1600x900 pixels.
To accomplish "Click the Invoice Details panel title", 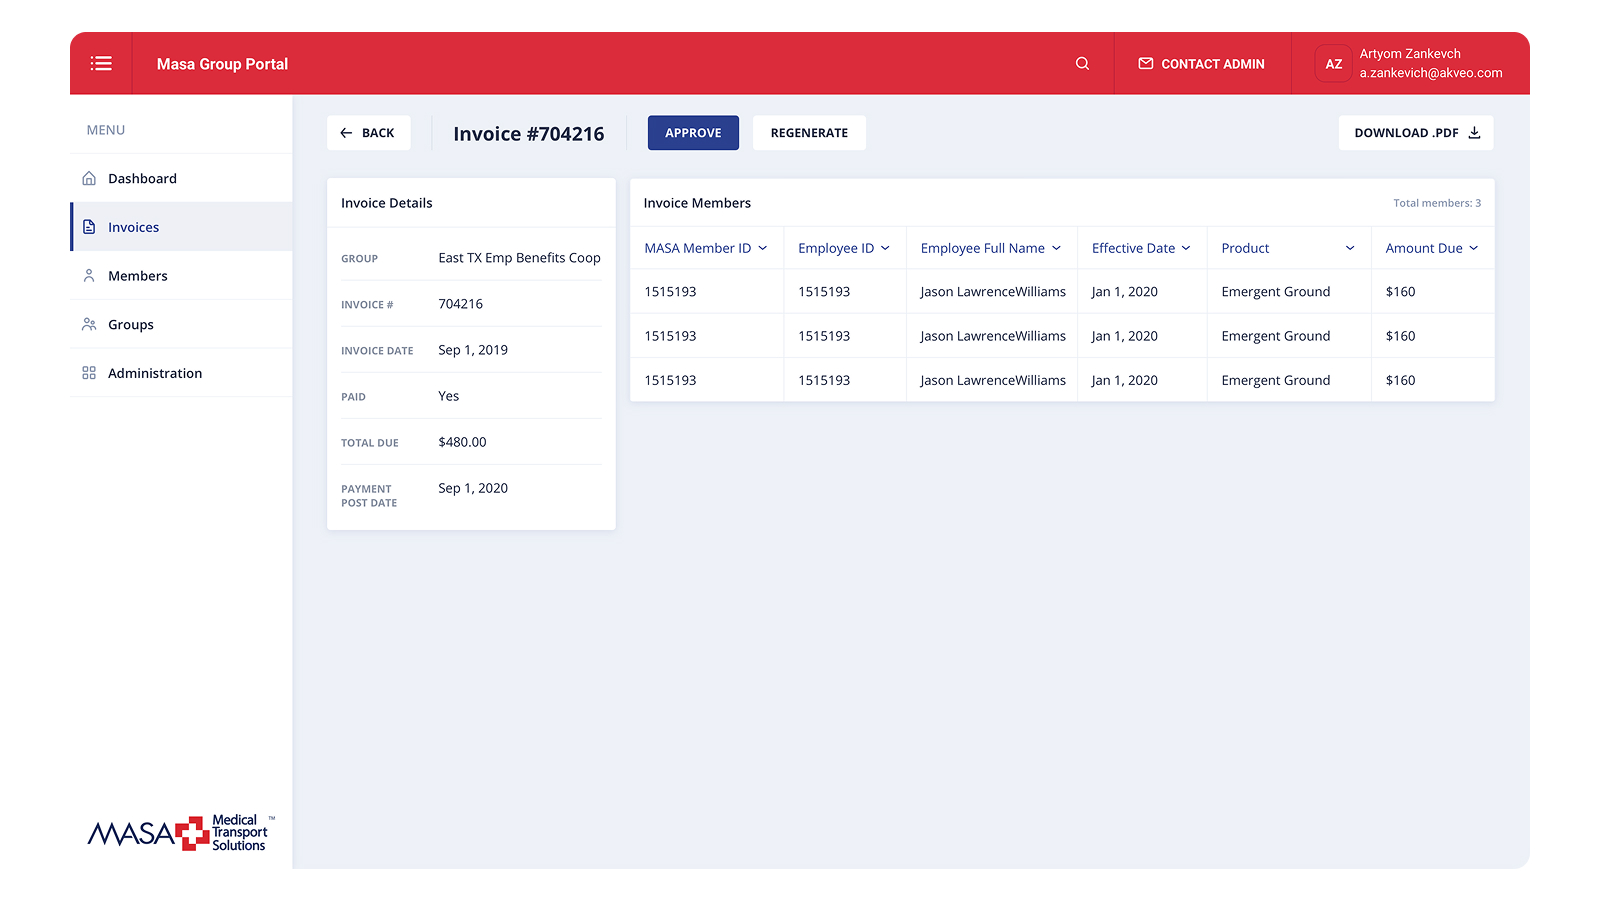I will click(x=387, y=203).
